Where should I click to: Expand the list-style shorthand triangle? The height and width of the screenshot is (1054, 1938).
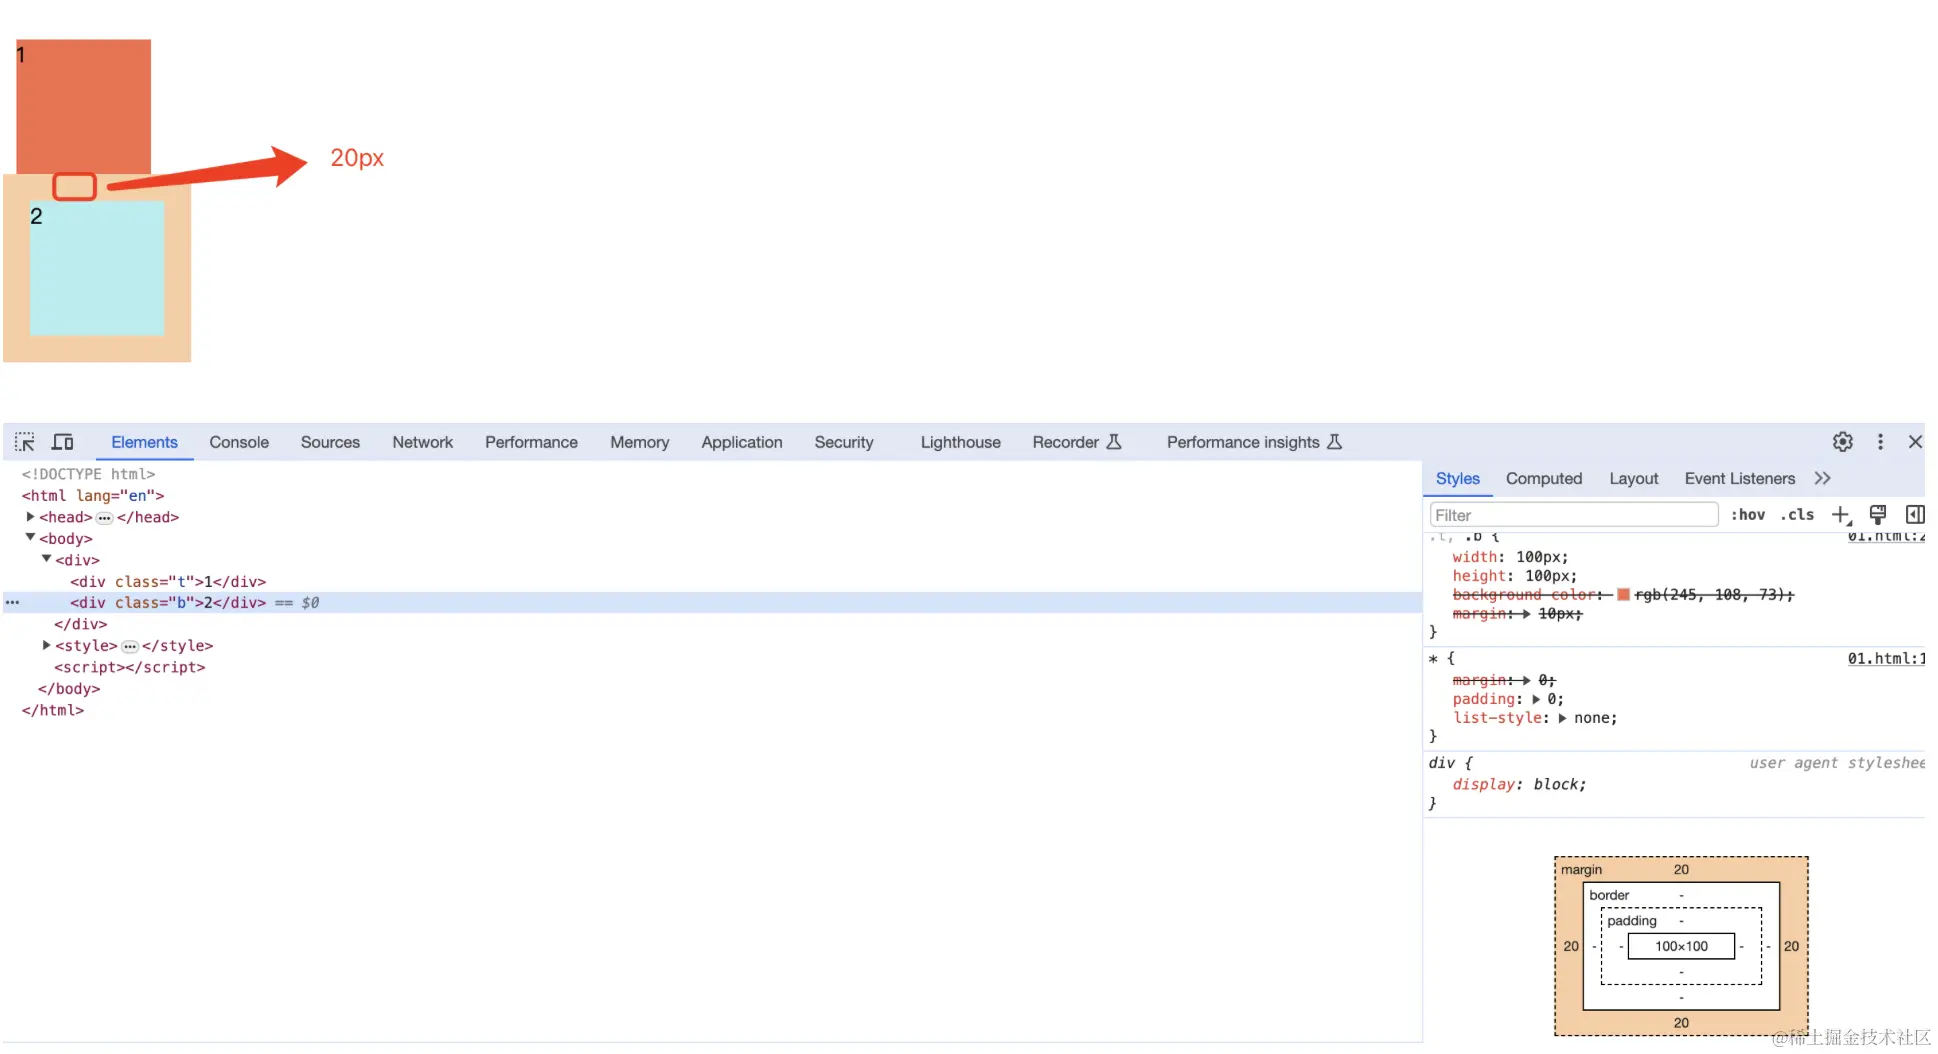(x=1562, y=718)
